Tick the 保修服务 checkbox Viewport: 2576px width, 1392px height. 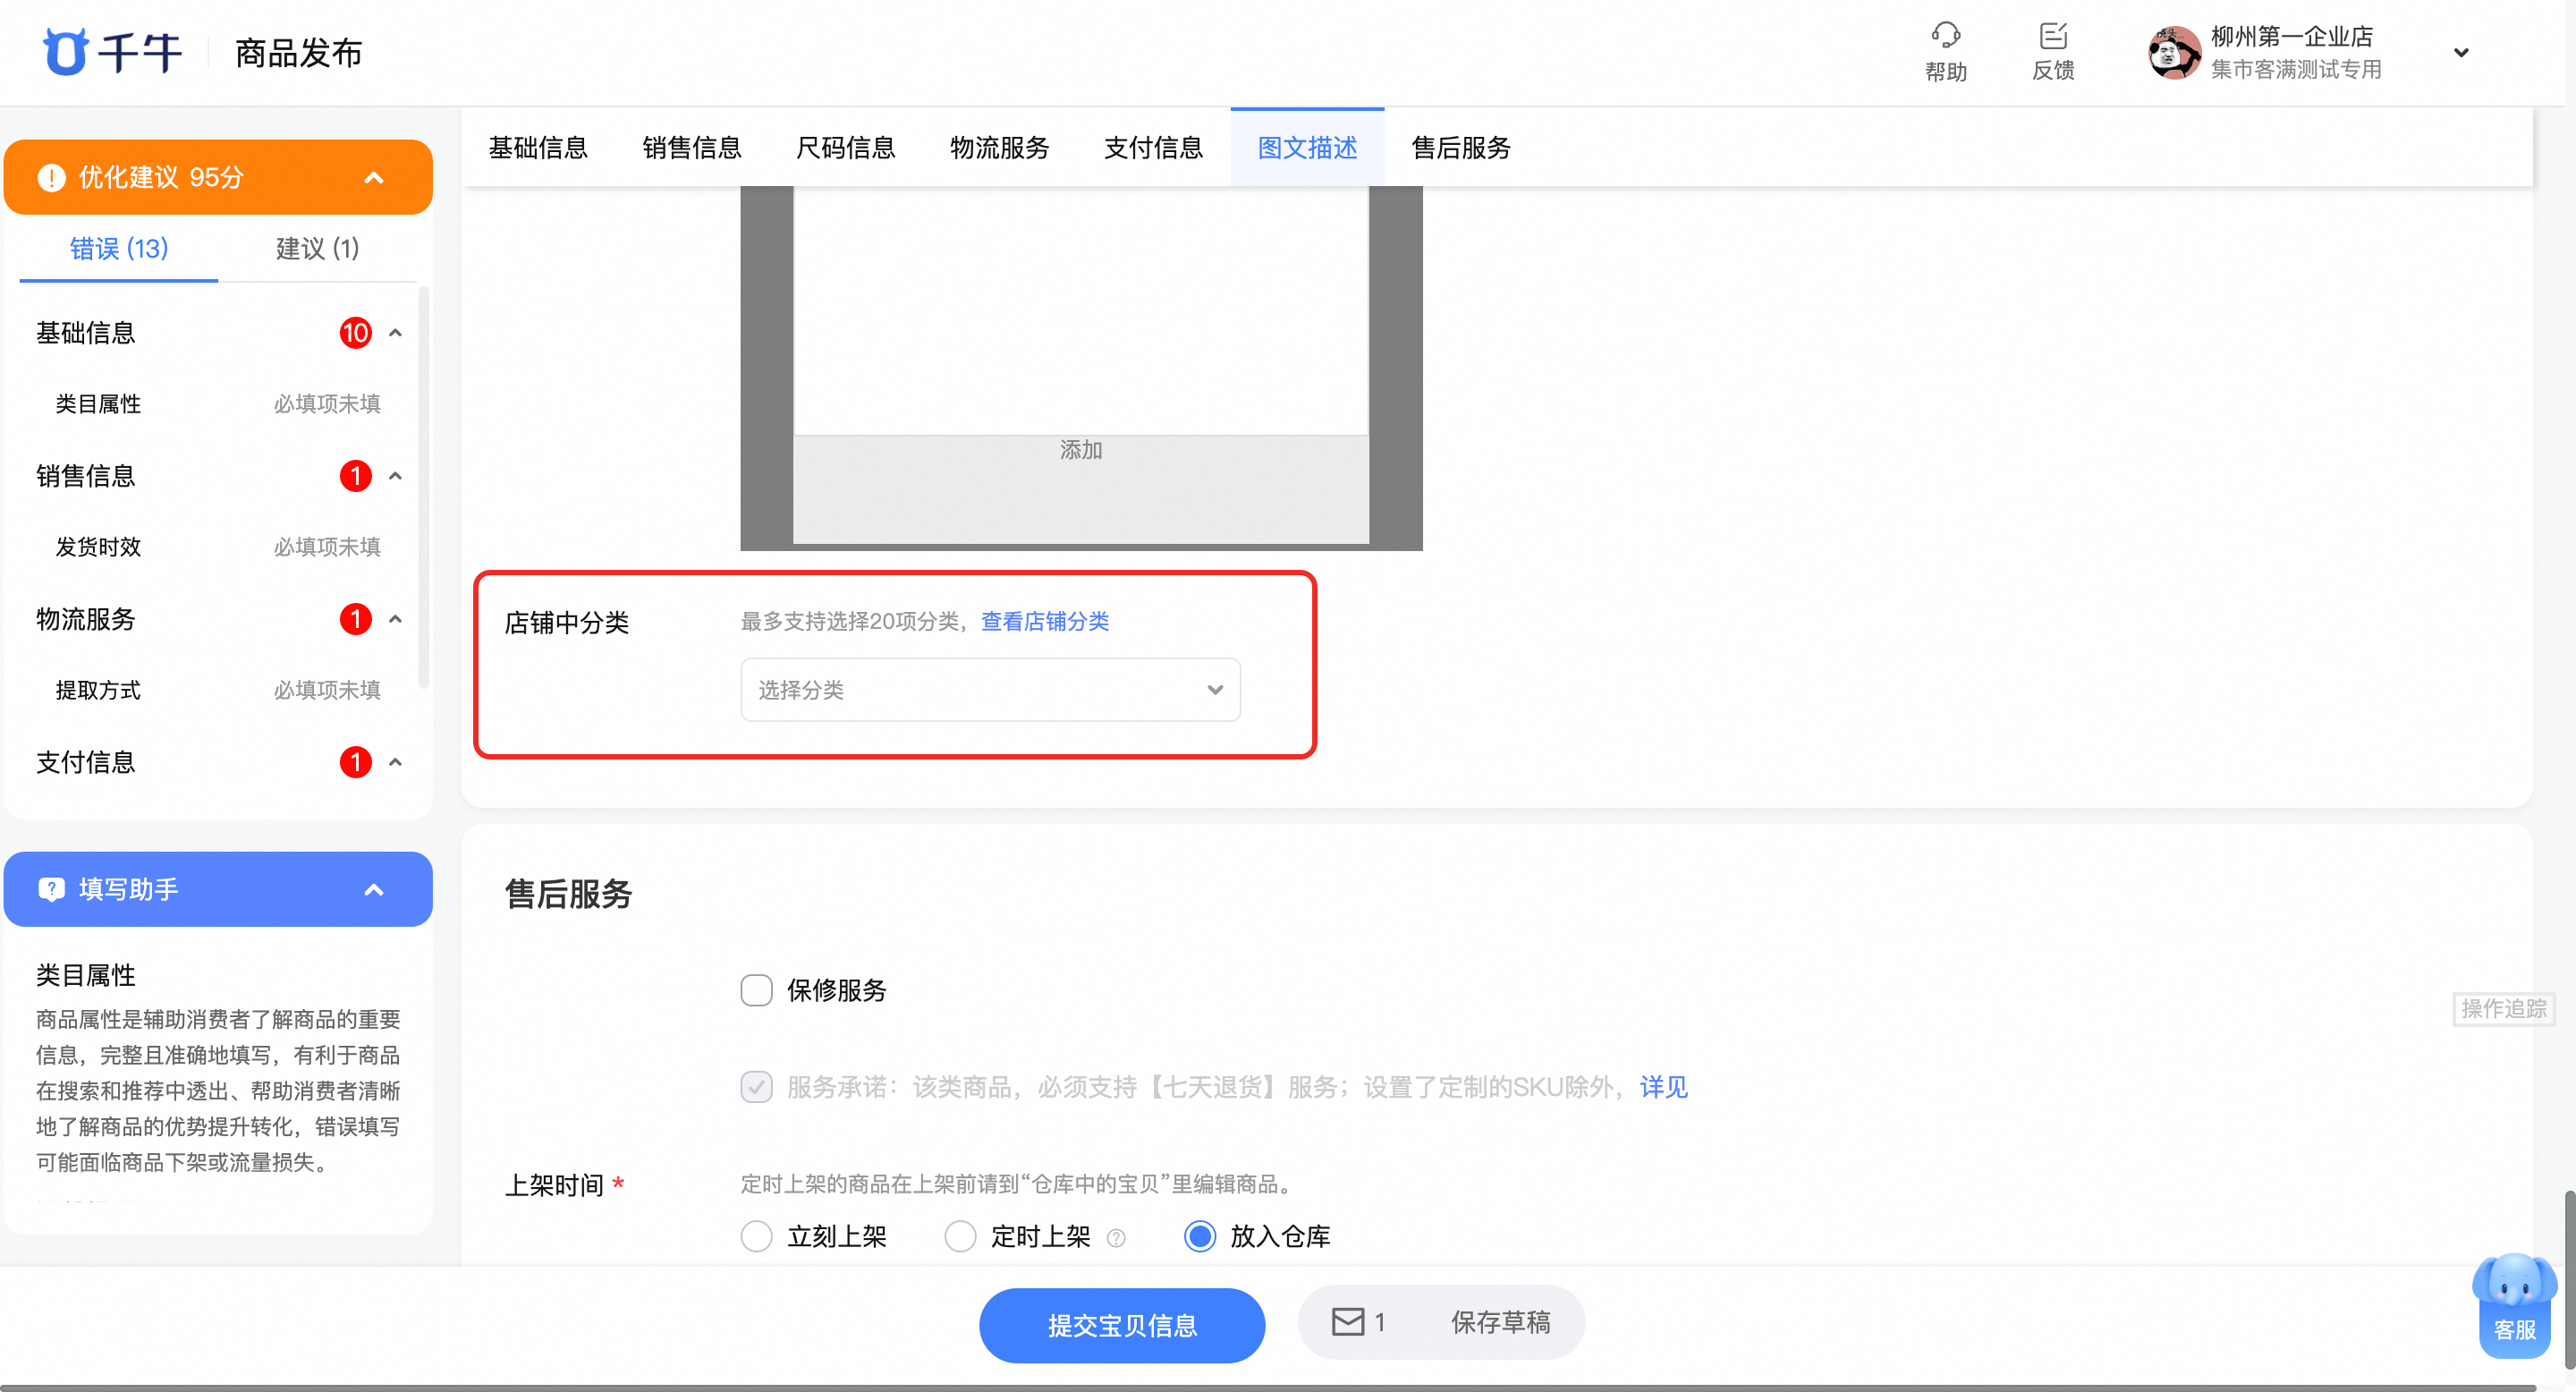click(756, 990)
